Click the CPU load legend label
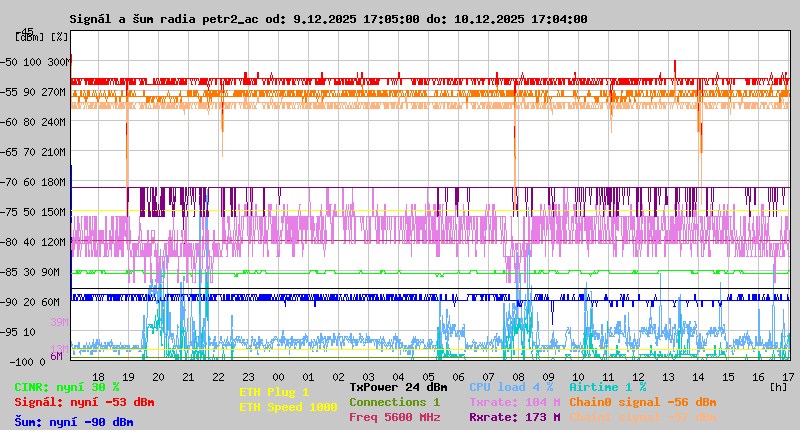 pyautogui.click(x=511, y=387)
